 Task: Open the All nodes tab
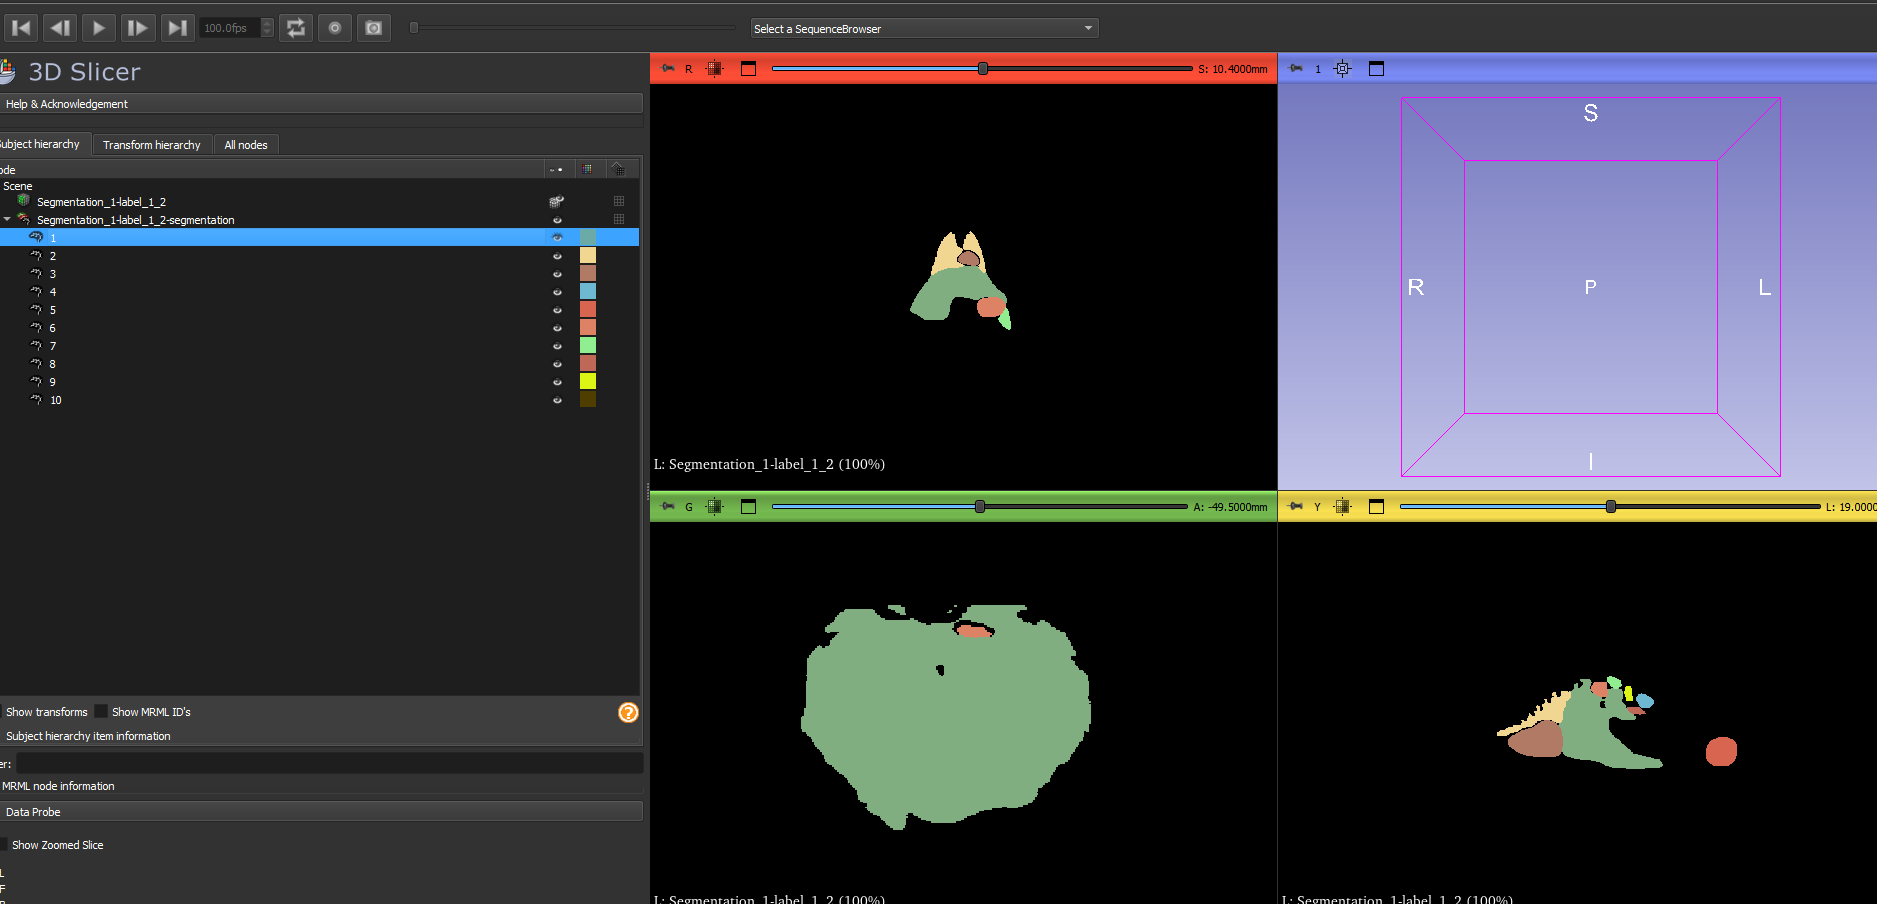coord(245,145)
